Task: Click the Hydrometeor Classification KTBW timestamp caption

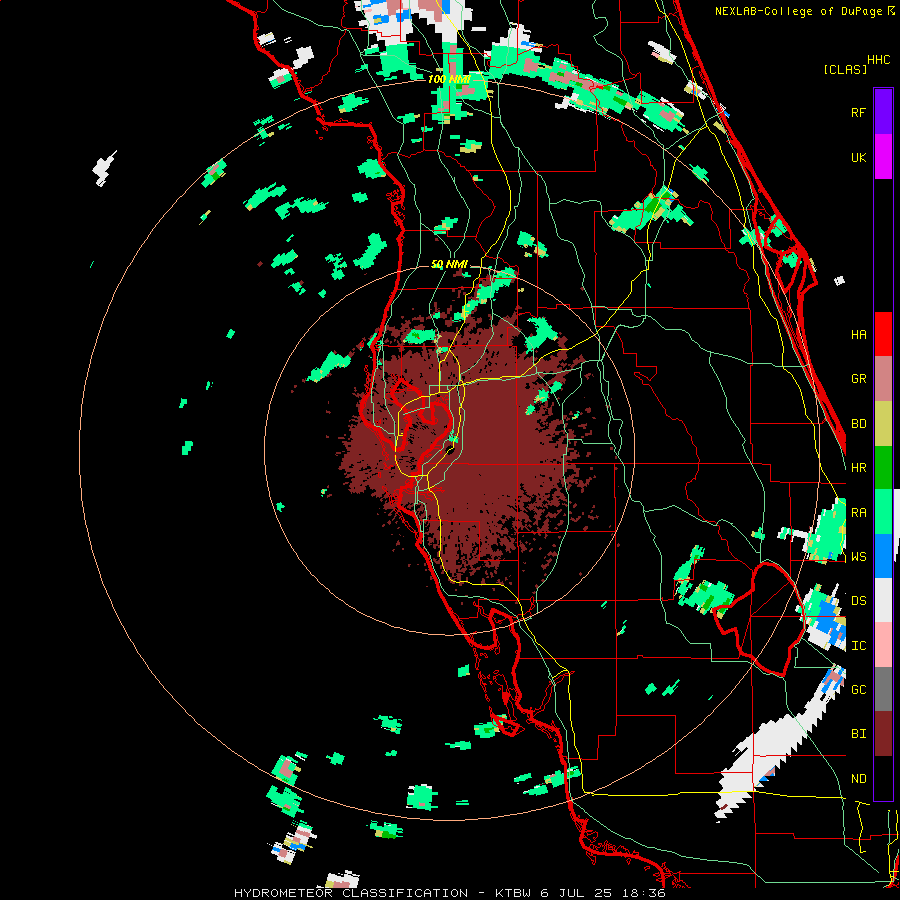Action: coord(449,893)
